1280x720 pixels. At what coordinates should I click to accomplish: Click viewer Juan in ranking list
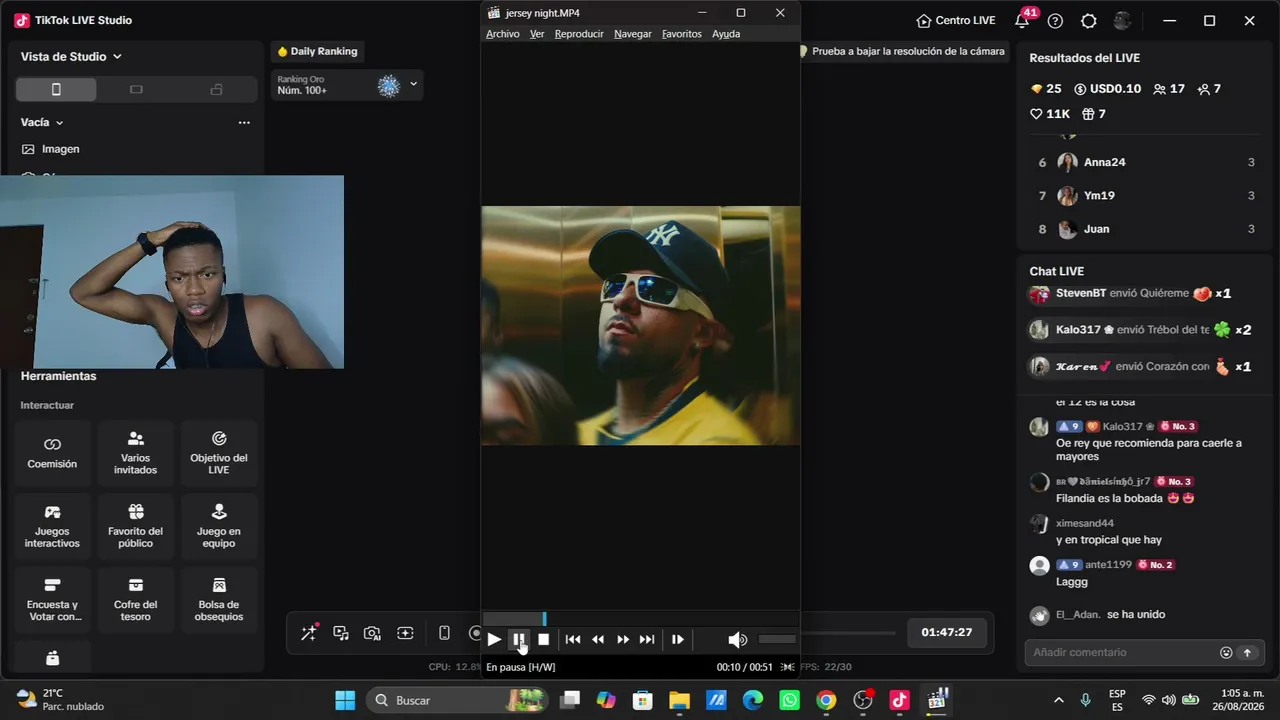click(x=1146, y=229)
